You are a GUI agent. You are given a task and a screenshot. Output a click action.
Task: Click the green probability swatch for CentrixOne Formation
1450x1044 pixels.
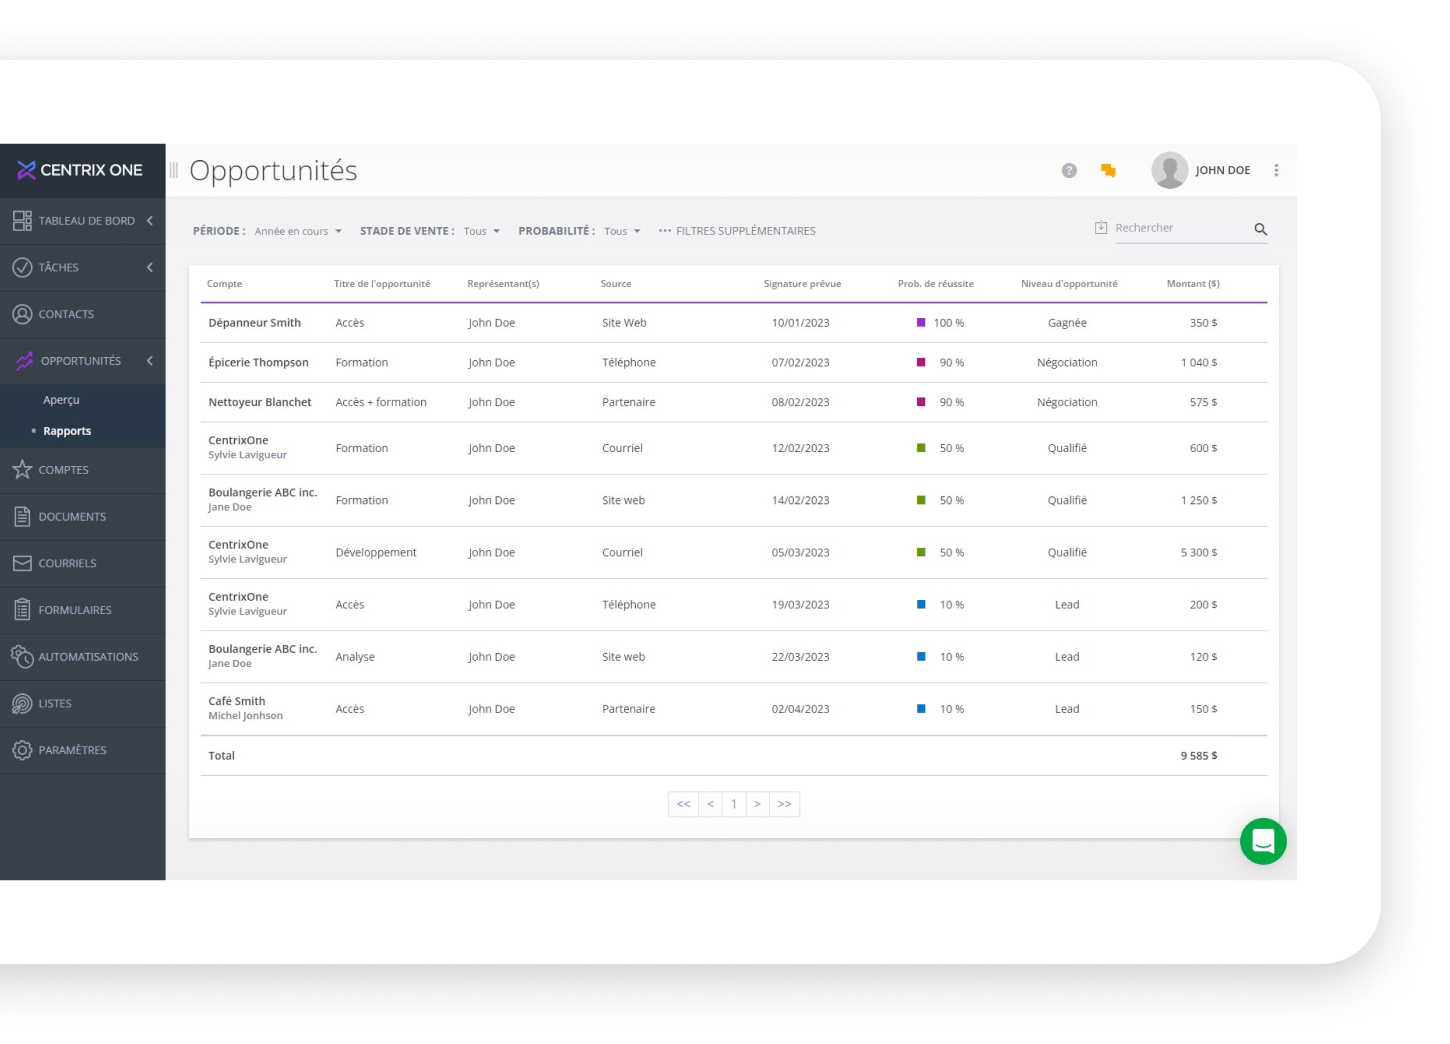pos(921,448)
